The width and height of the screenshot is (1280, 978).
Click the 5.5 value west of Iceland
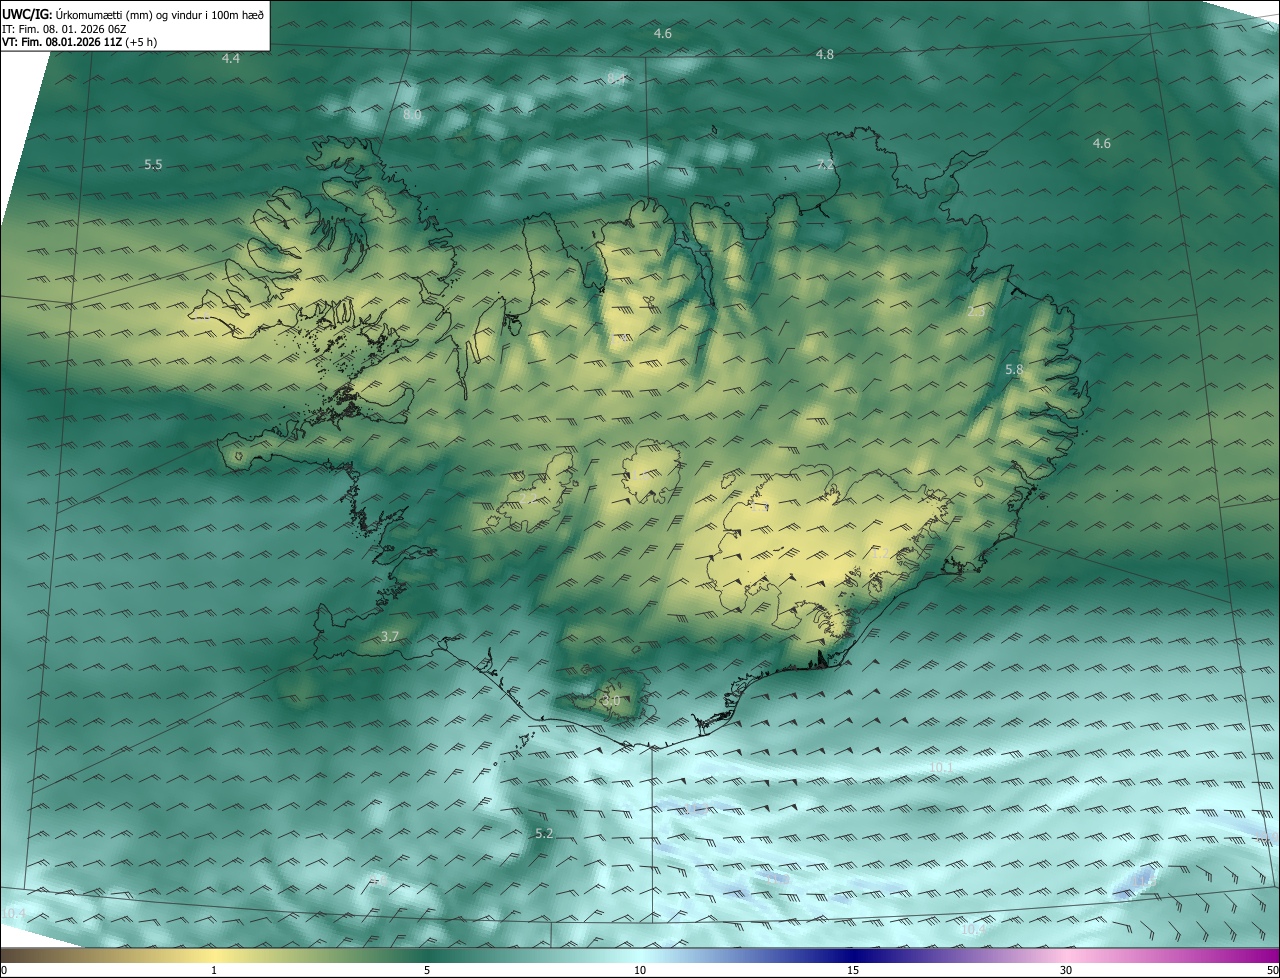(x=153, y=165)
